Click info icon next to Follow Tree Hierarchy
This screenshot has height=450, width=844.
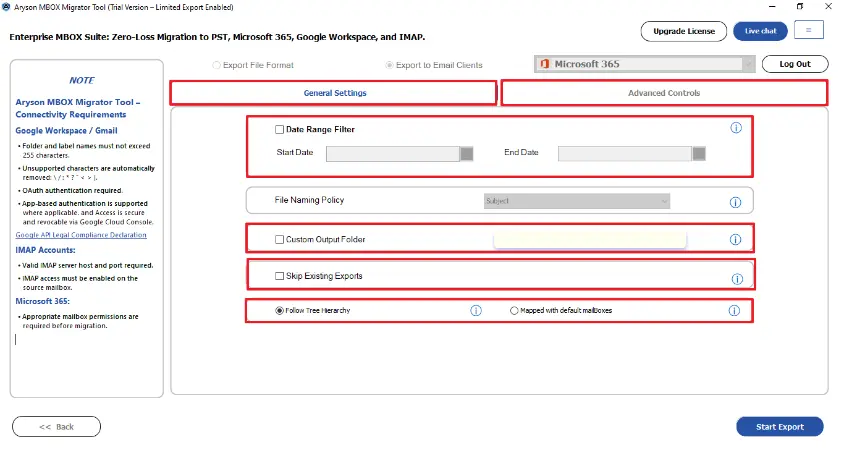click(476, 311)
